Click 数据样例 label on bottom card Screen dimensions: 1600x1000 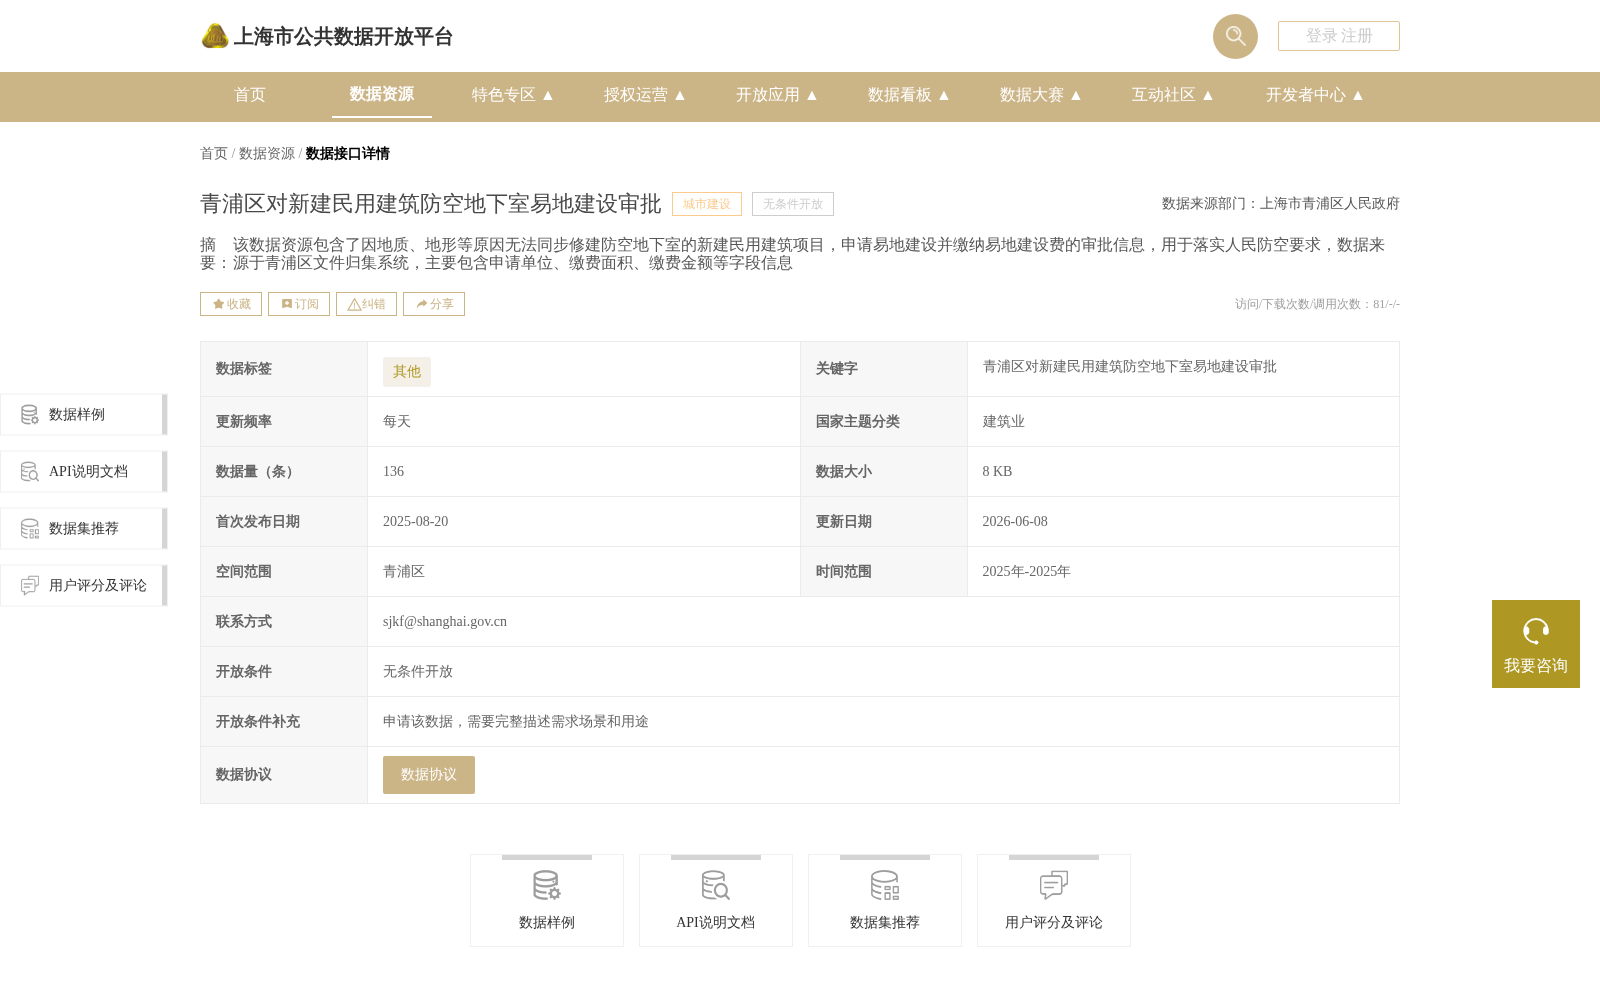(547, 923)
